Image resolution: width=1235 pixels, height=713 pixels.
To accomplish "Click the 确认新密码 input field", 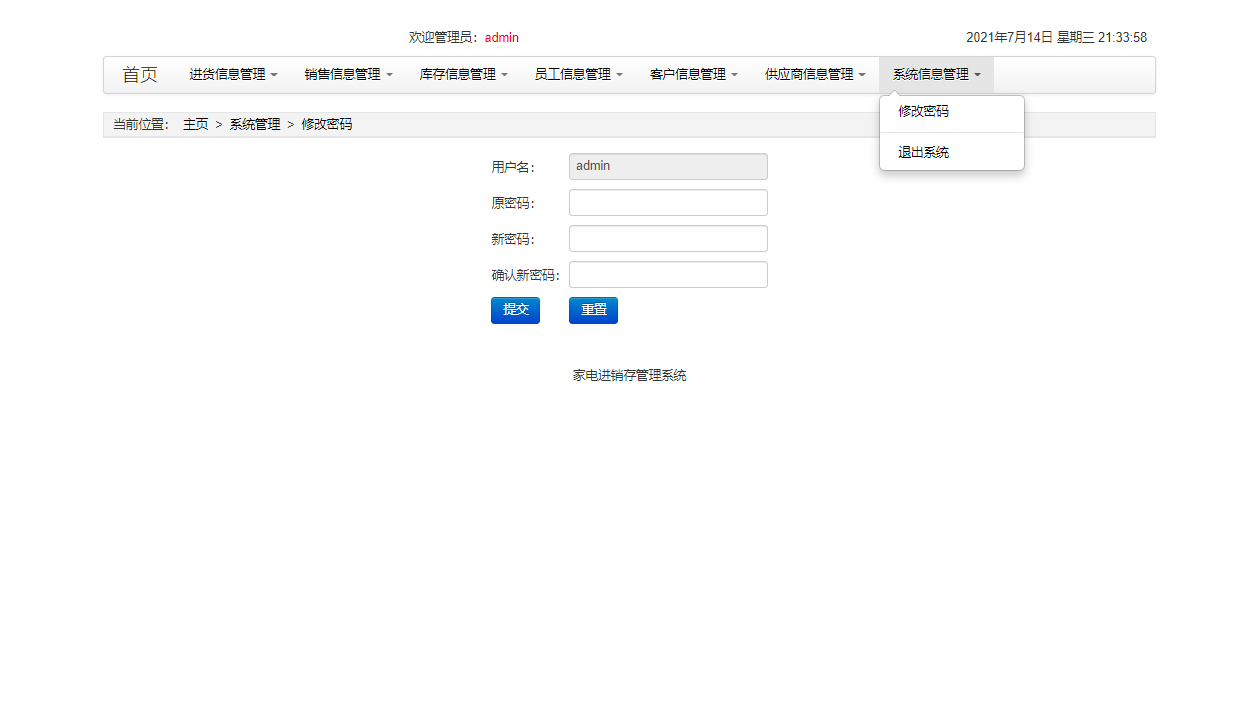I will 668,274.
